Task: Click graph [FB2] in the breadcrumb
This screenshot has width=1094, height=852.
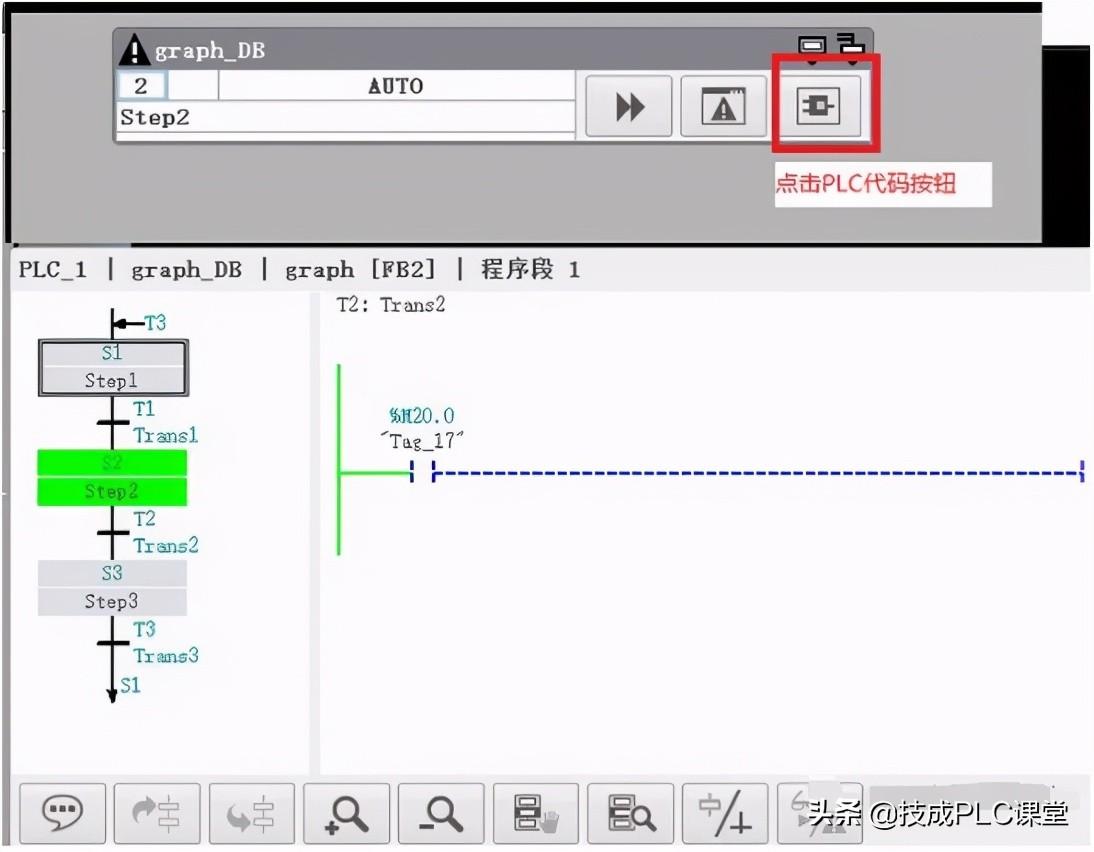Action: 360,270
